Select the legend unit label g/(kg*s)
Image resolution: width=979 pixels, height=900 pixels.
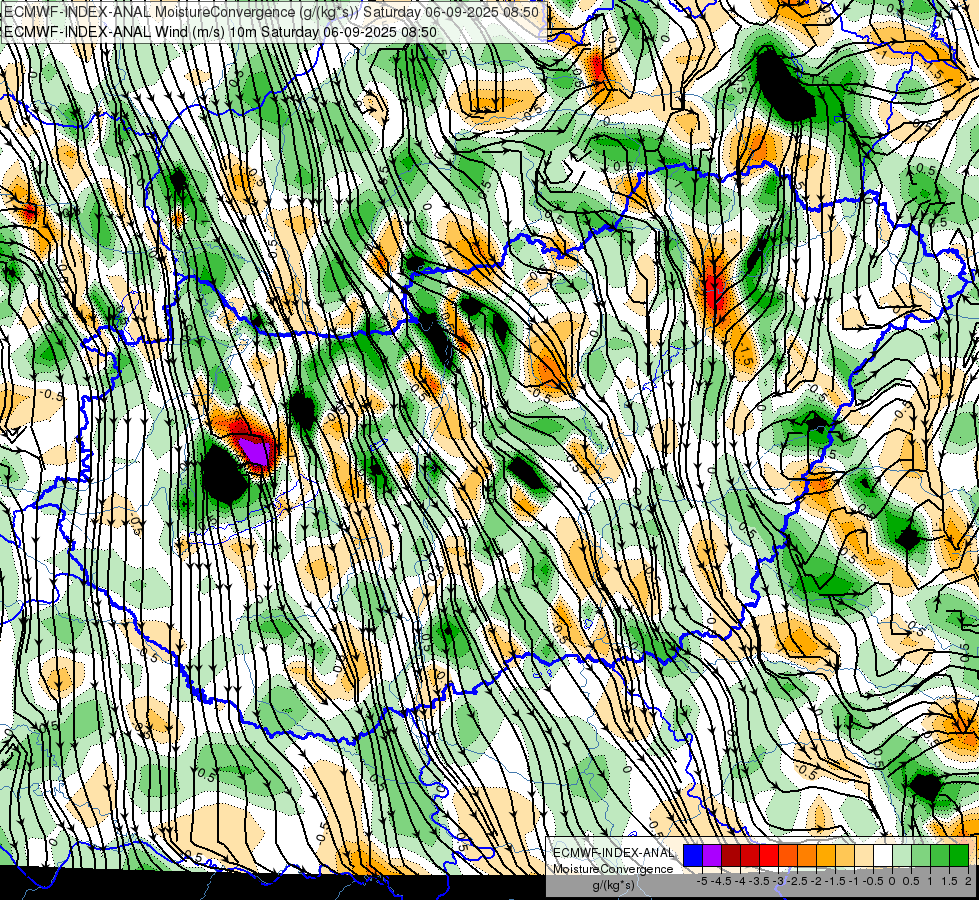pyautogui.click(x=613, y=886)
